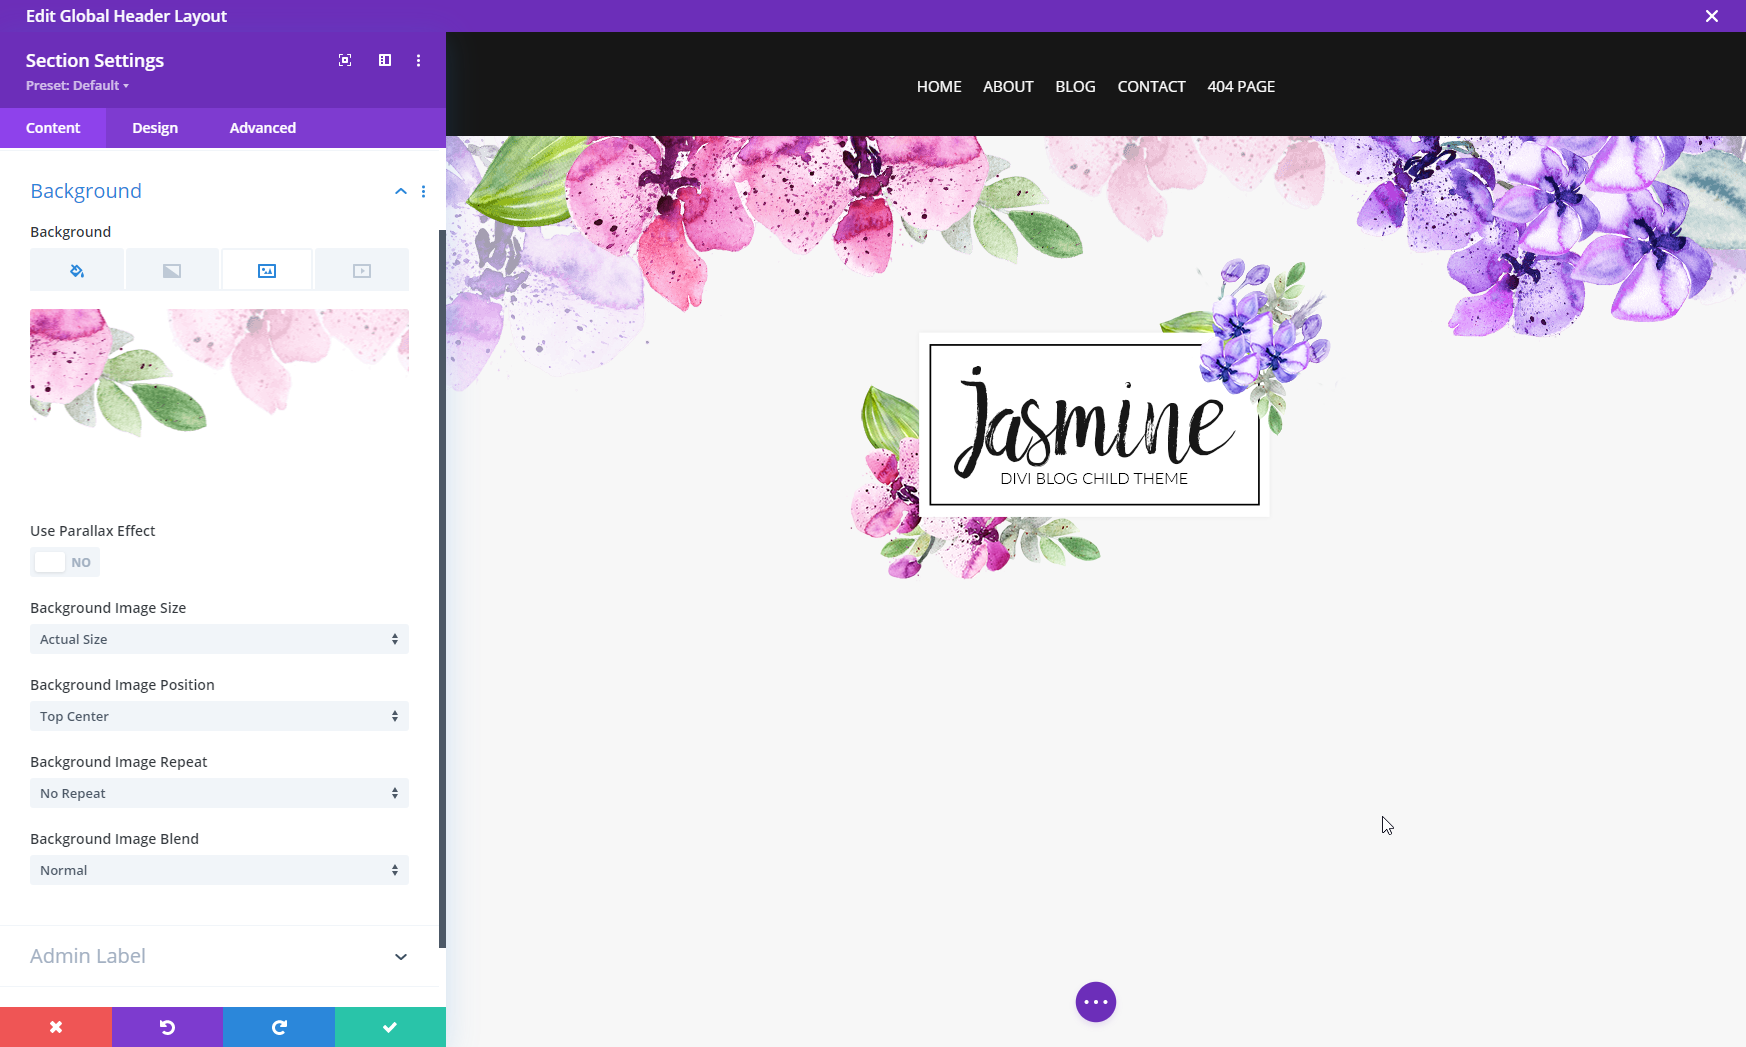
Task: Open the Preset: Default dropdown
Action: [77, 86]
